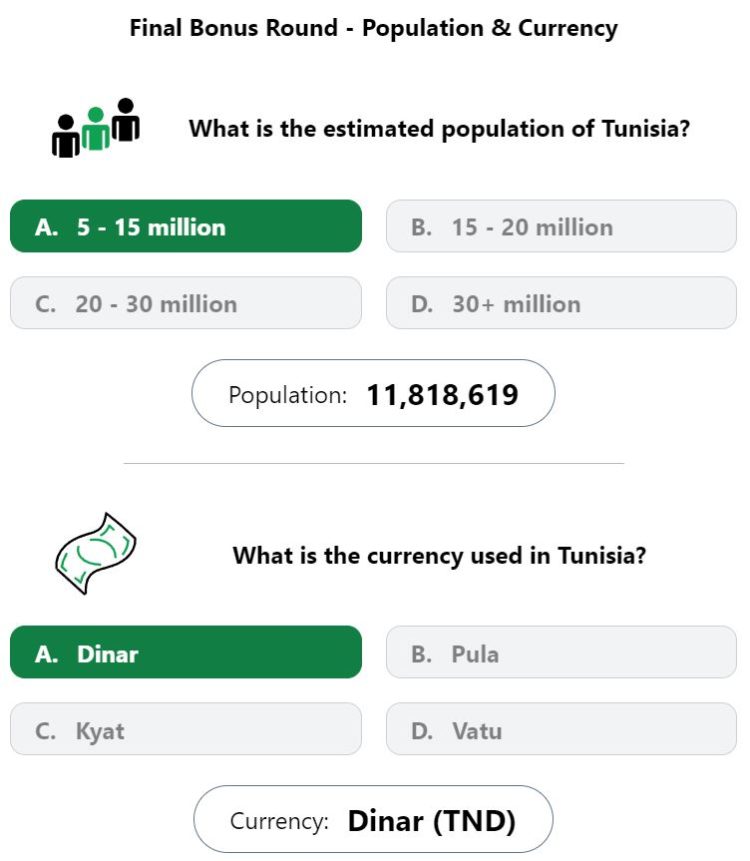
Task: Click the Tunisia currency question text
Action: pos(439,555)
